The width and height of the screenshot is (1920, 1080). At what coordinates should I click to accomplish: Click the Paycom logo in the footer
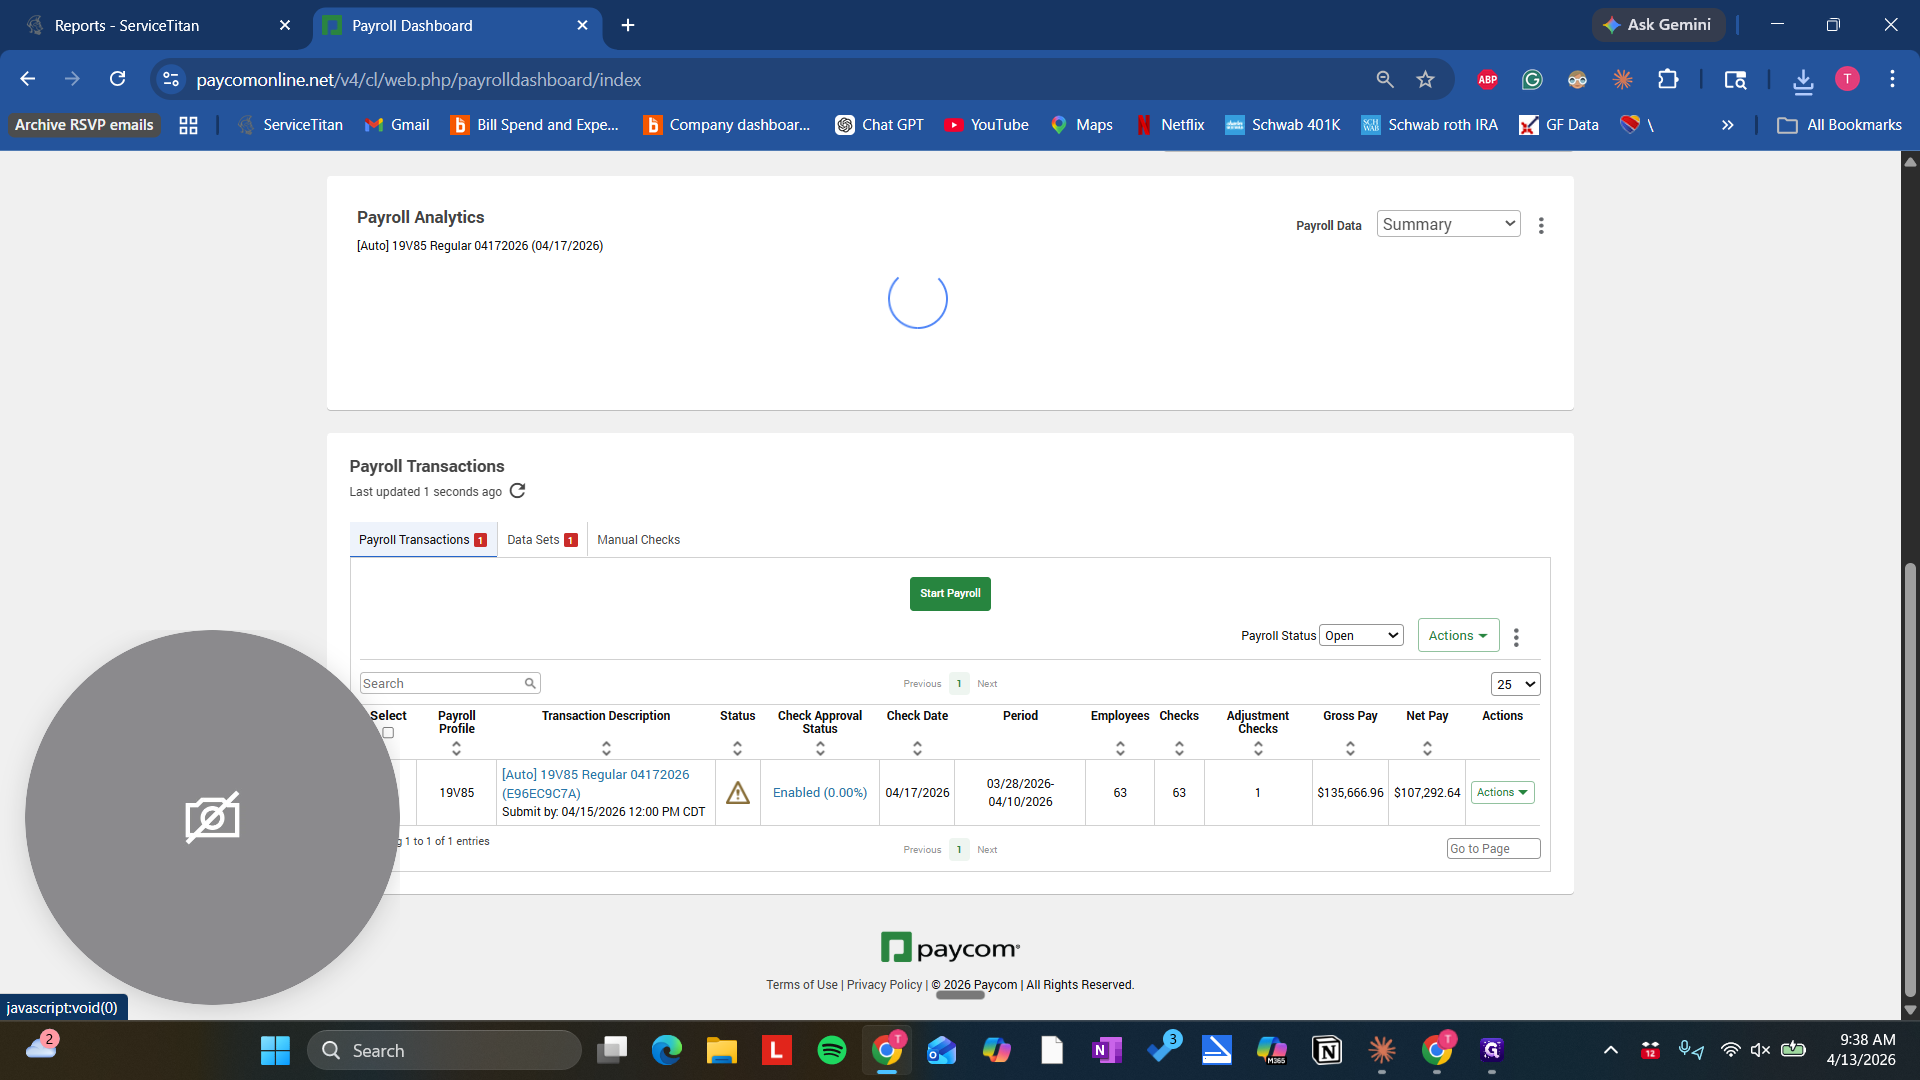[x=949, y=947]
